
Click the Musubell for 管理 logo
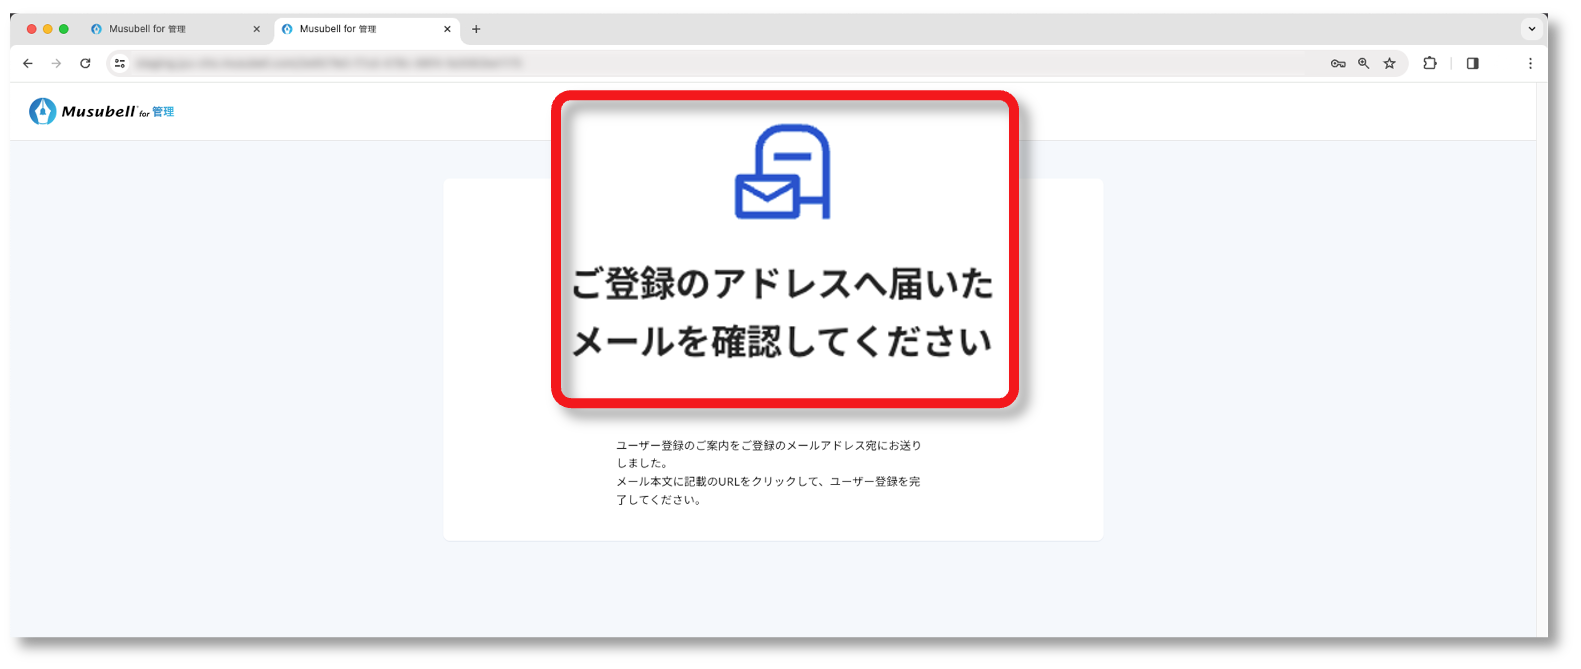(x=102, y=111)
